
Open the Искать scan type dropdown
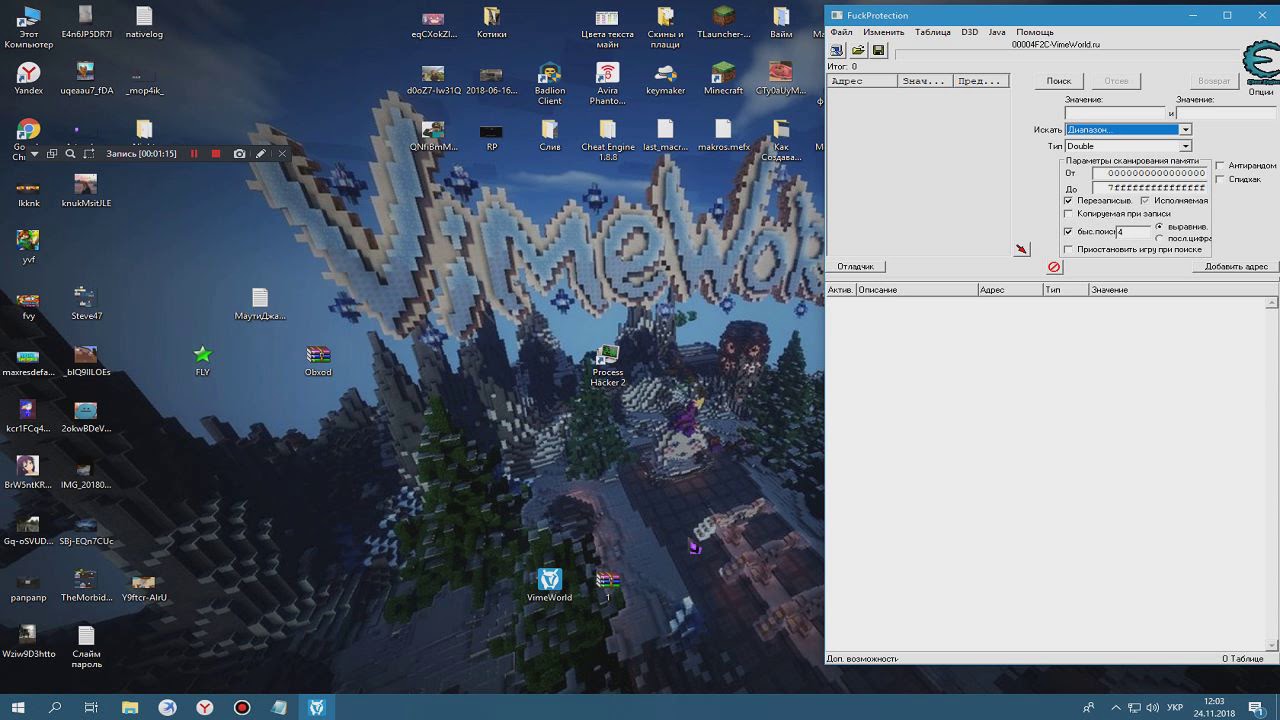coord(1129,130)
